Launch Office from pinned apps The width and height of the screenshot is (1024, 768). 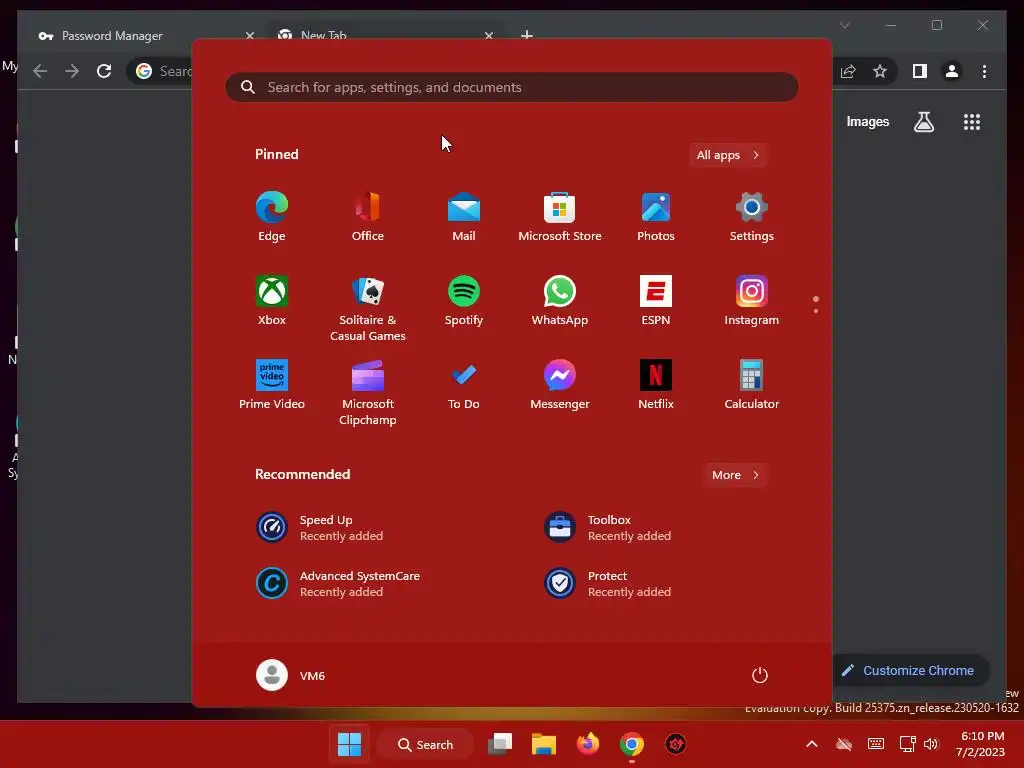coord(368,217)
